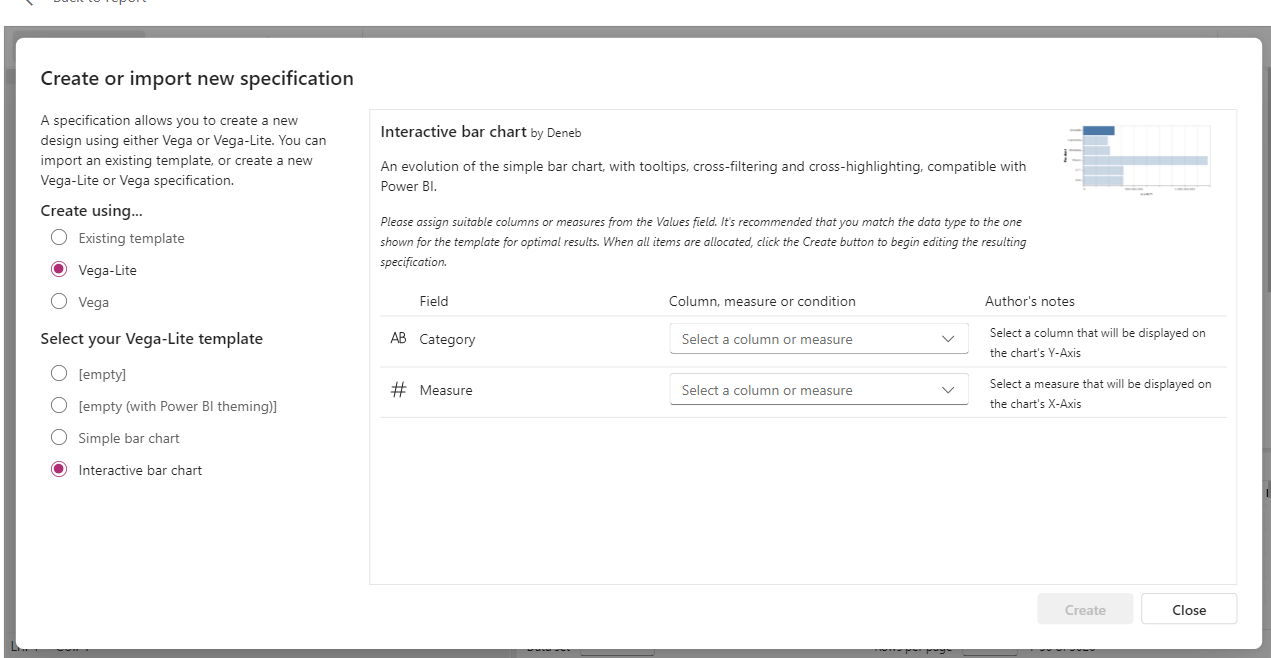Choose the Simple bar chart template
The width and height of the screenshot is (1271, 658).
point(58,437)
